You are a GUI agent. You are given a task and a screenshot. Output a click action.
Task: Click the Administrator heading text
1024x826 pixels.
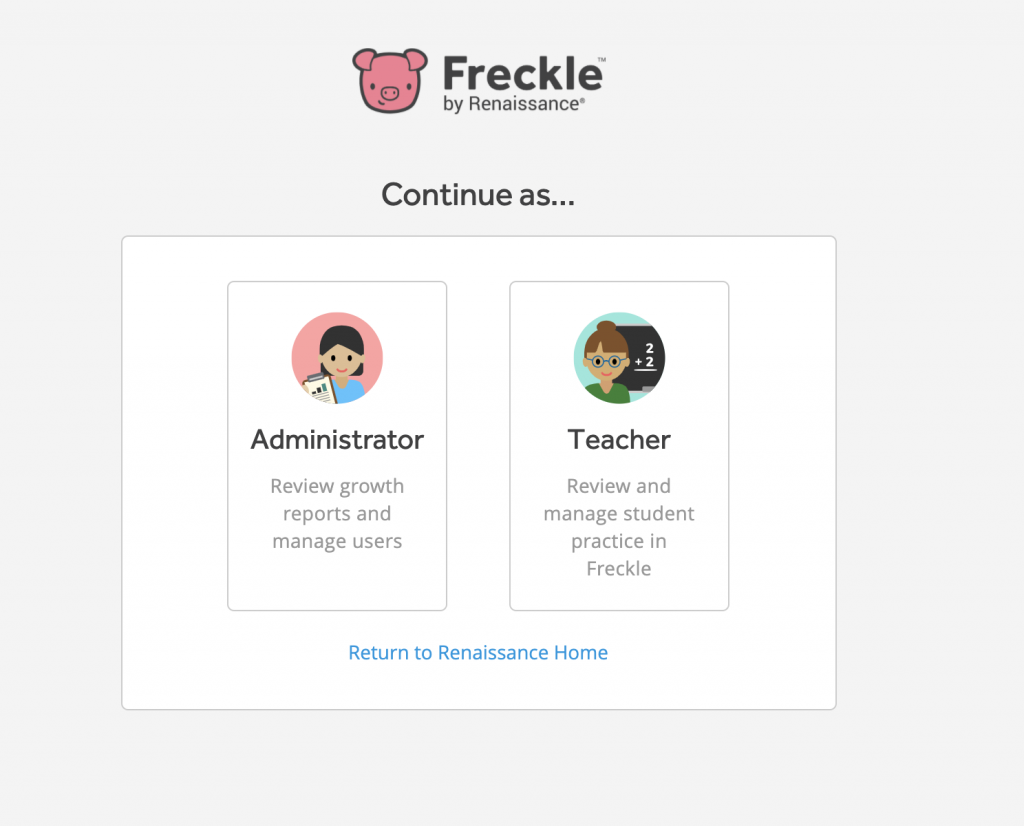click(337, 440)
